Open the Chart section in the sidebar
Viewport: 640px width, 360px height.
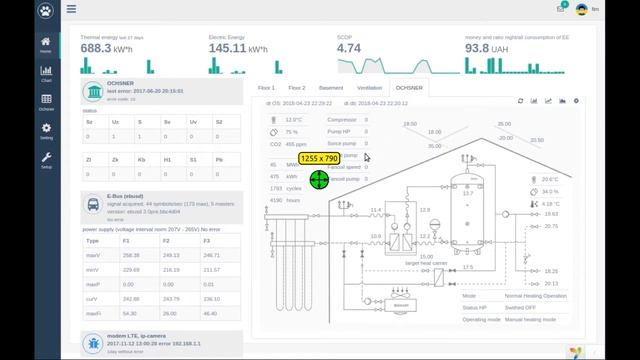(46, 73)
